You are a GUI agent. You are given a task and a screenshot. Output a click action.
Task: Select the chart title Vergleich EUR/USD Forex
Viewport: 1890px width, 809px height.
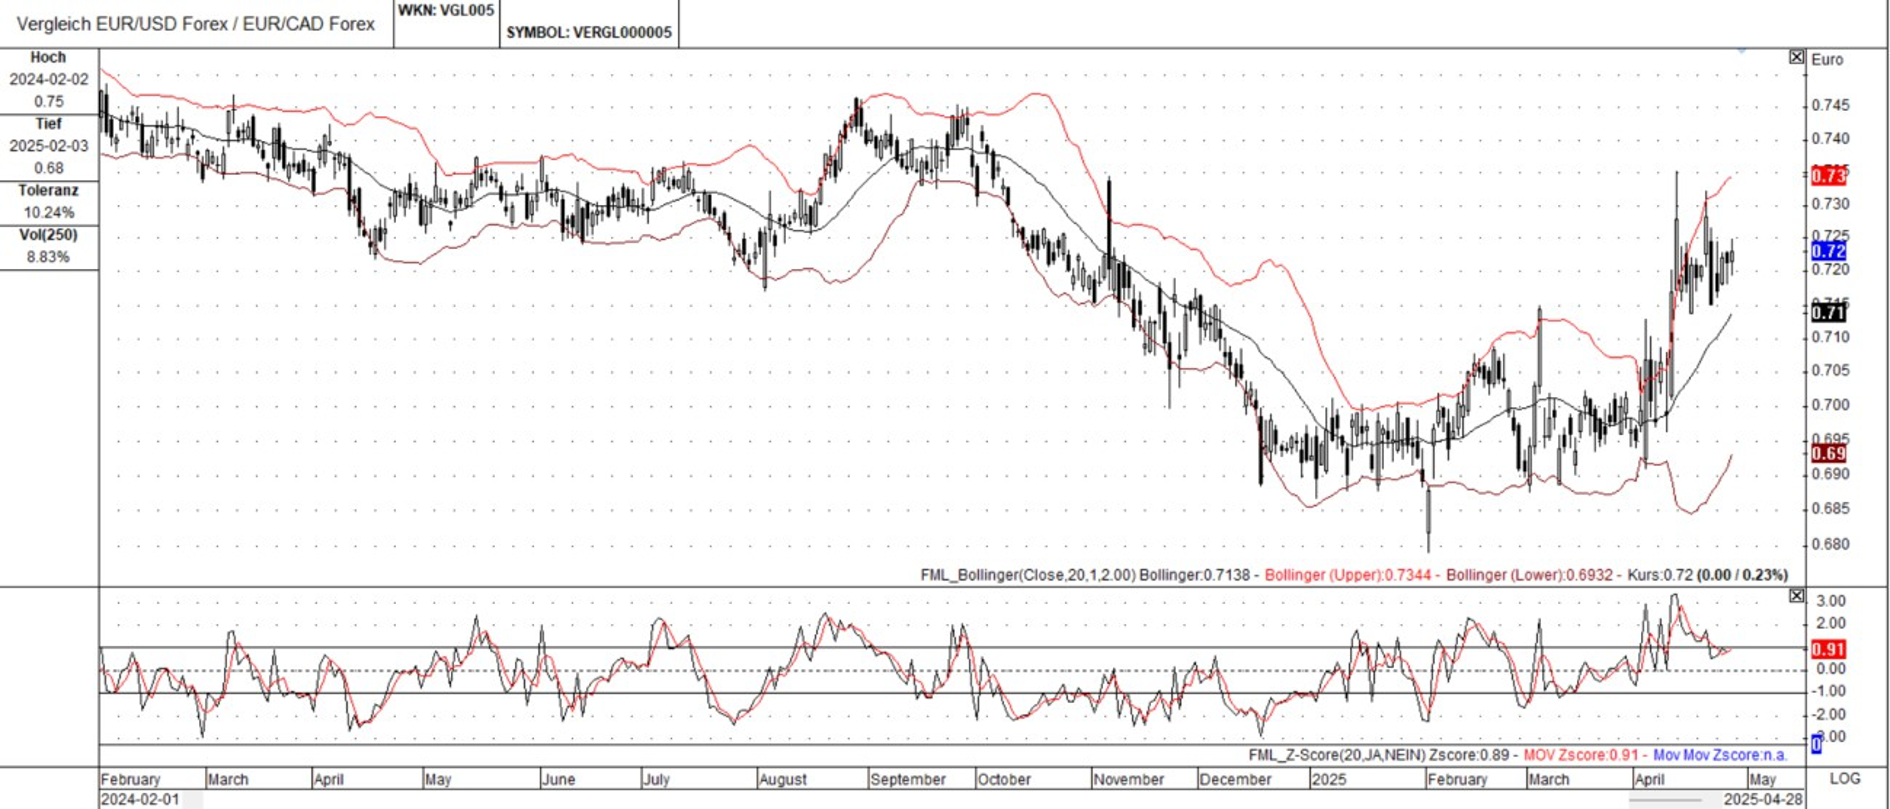click(x=196, y=24)
